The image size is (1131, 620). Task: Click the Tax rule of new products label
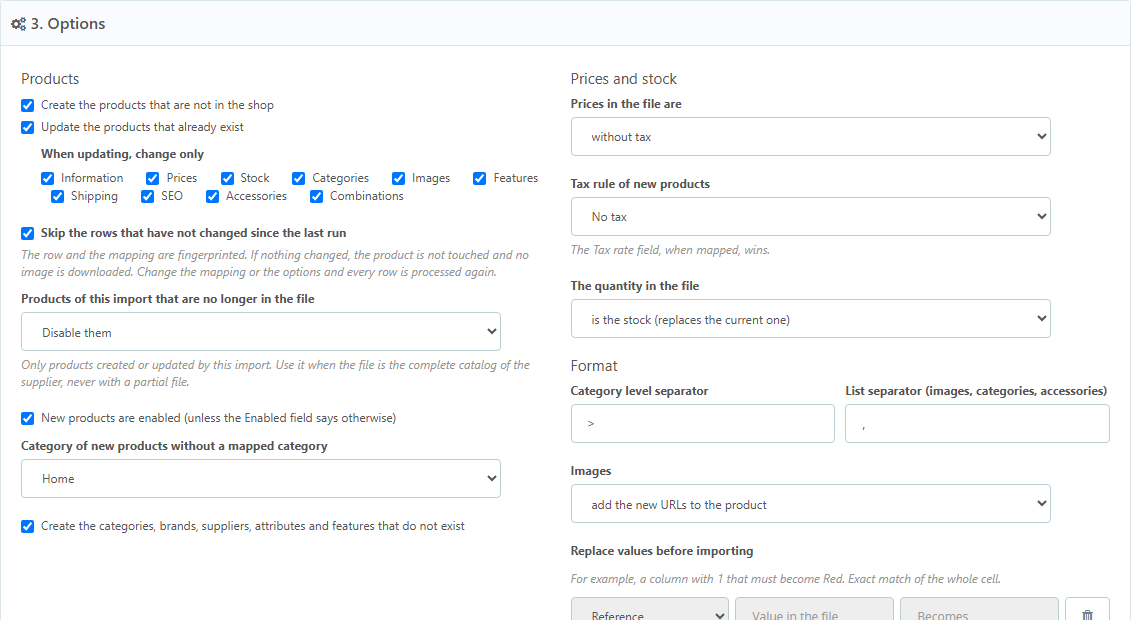(x=640, y=184)
